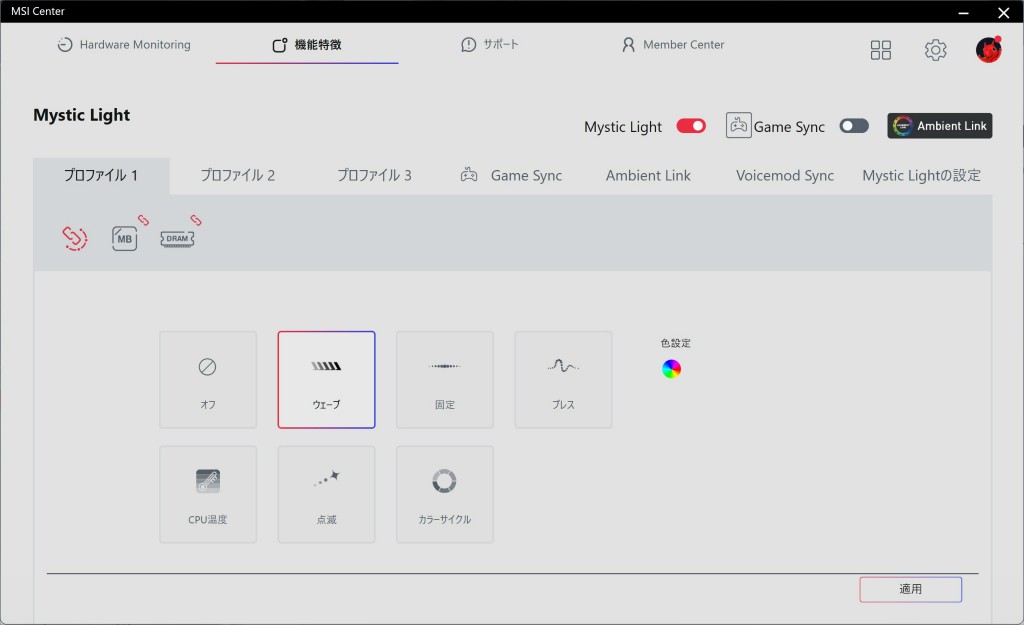
Task: Click the red dragon profile avatar
Action: [988, 50]
